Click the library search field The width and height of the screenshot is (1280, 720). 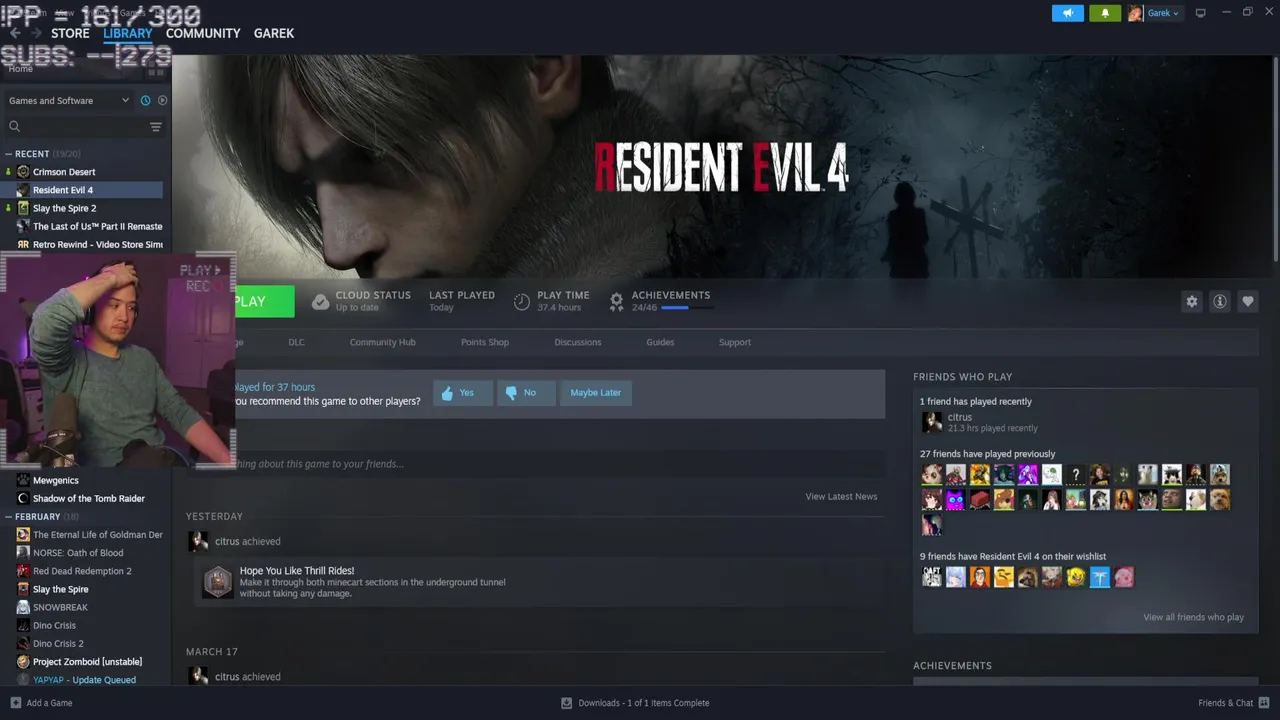(x=76, y=126)
